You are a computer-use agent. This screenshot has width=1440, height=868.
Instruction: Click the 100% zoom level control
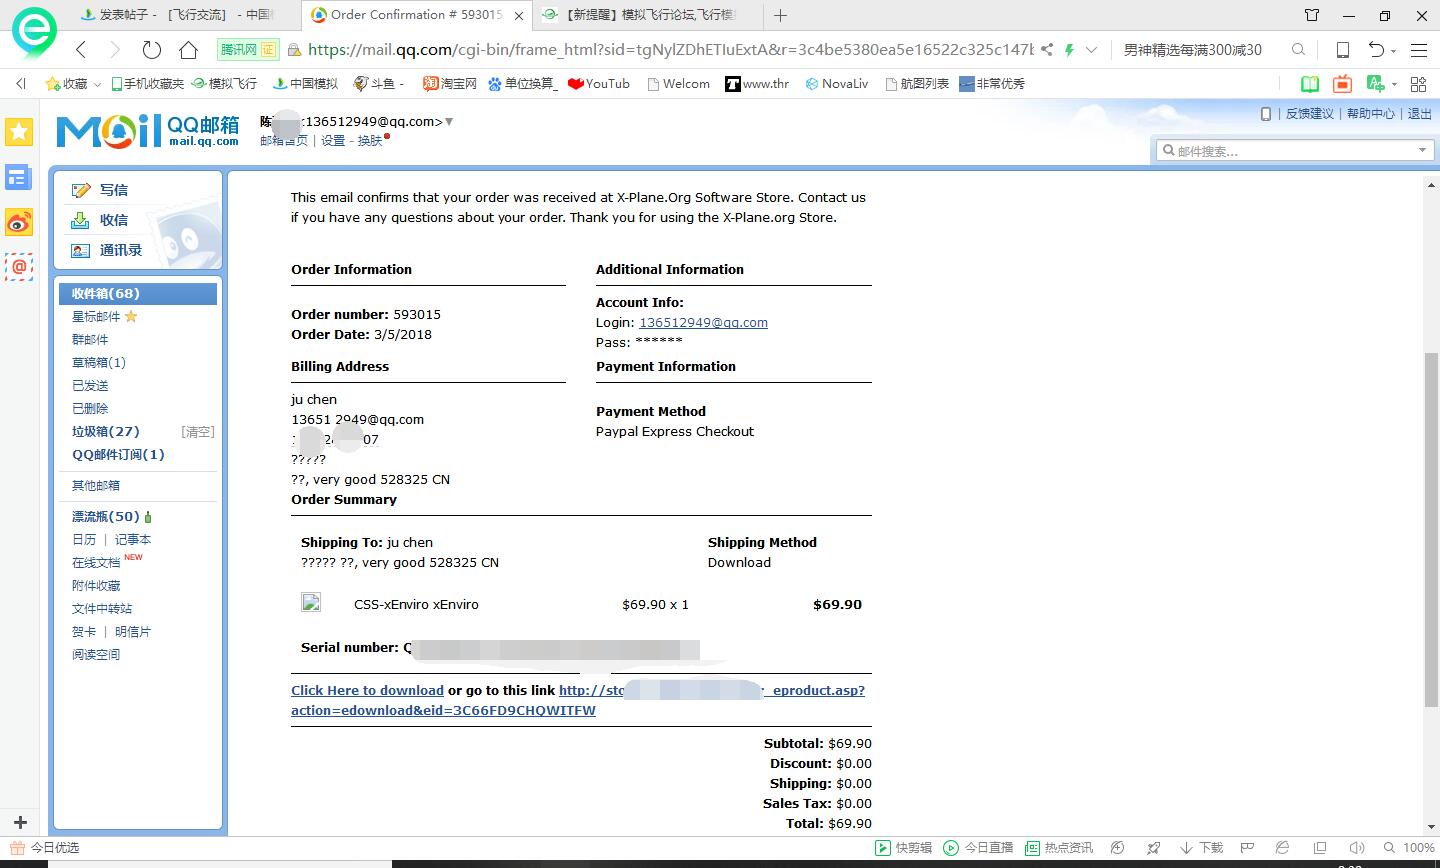pyautogui.click(x=1409, y=848)
